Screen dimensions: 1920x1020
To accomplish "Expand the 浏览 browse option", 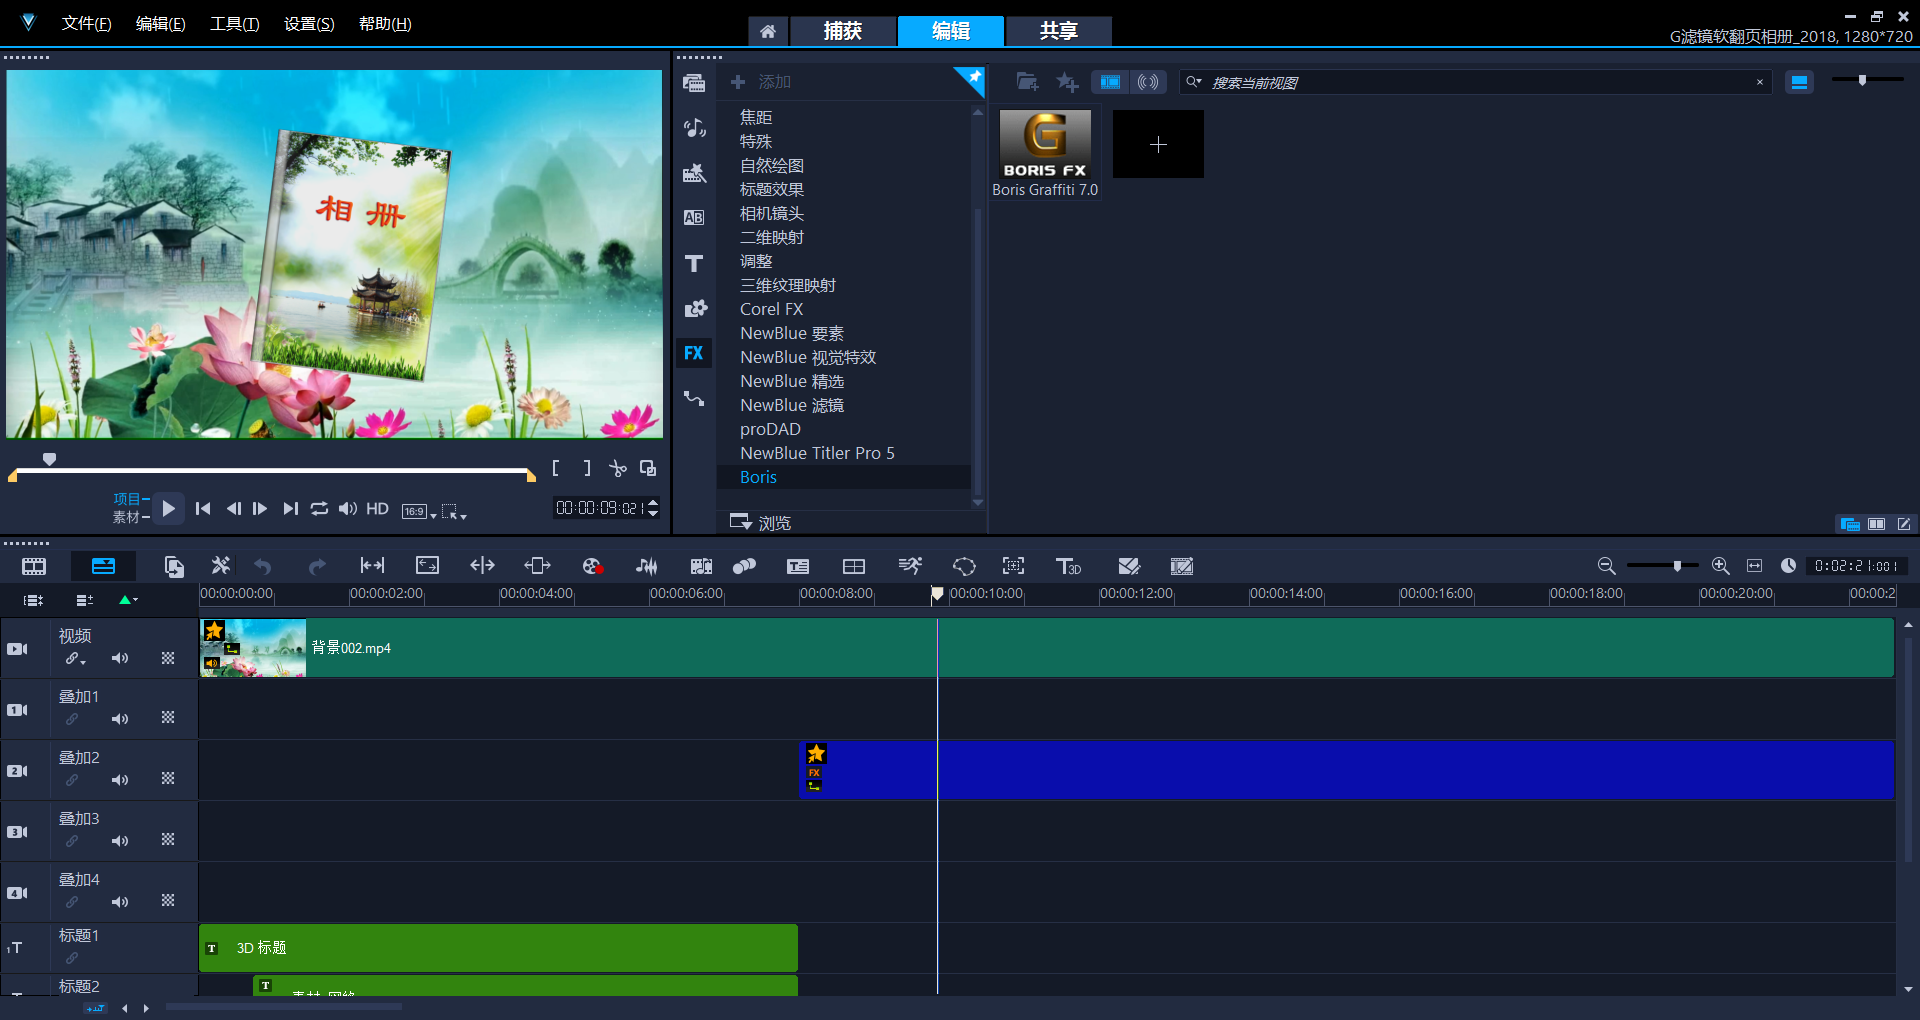I will coord(760,522).
